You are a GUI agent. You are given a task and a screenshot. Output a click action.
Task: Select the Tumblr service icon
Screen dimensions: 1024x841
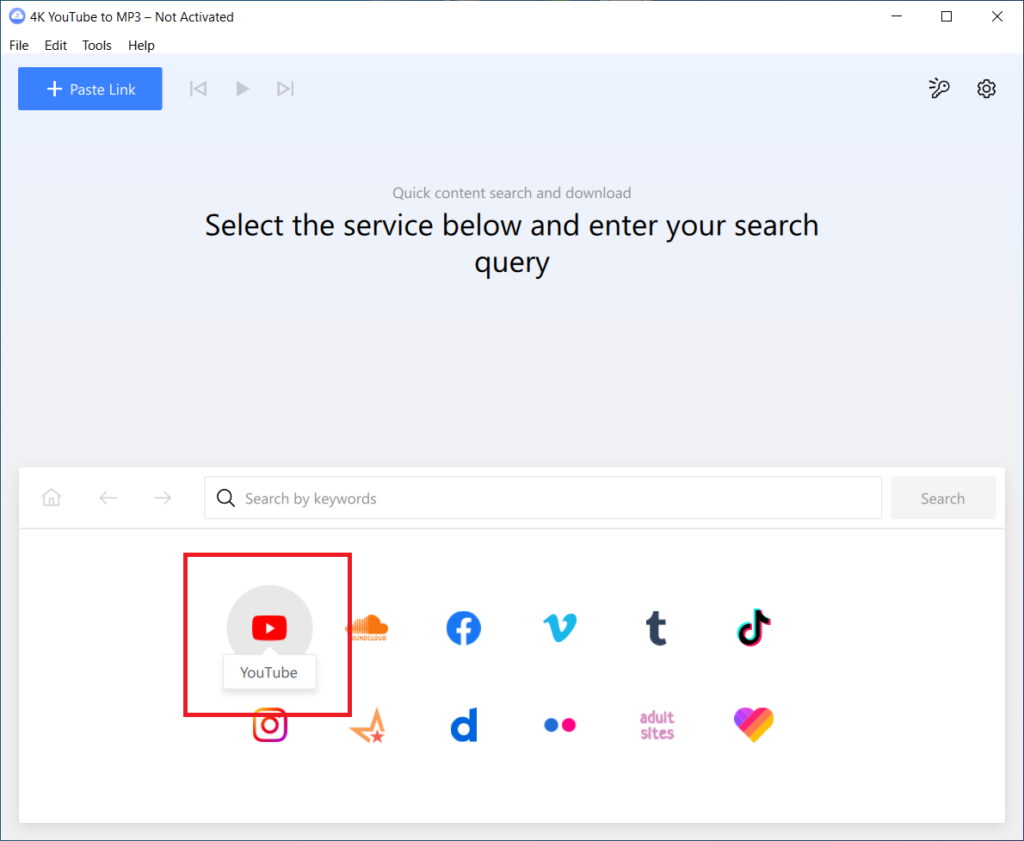656,628
